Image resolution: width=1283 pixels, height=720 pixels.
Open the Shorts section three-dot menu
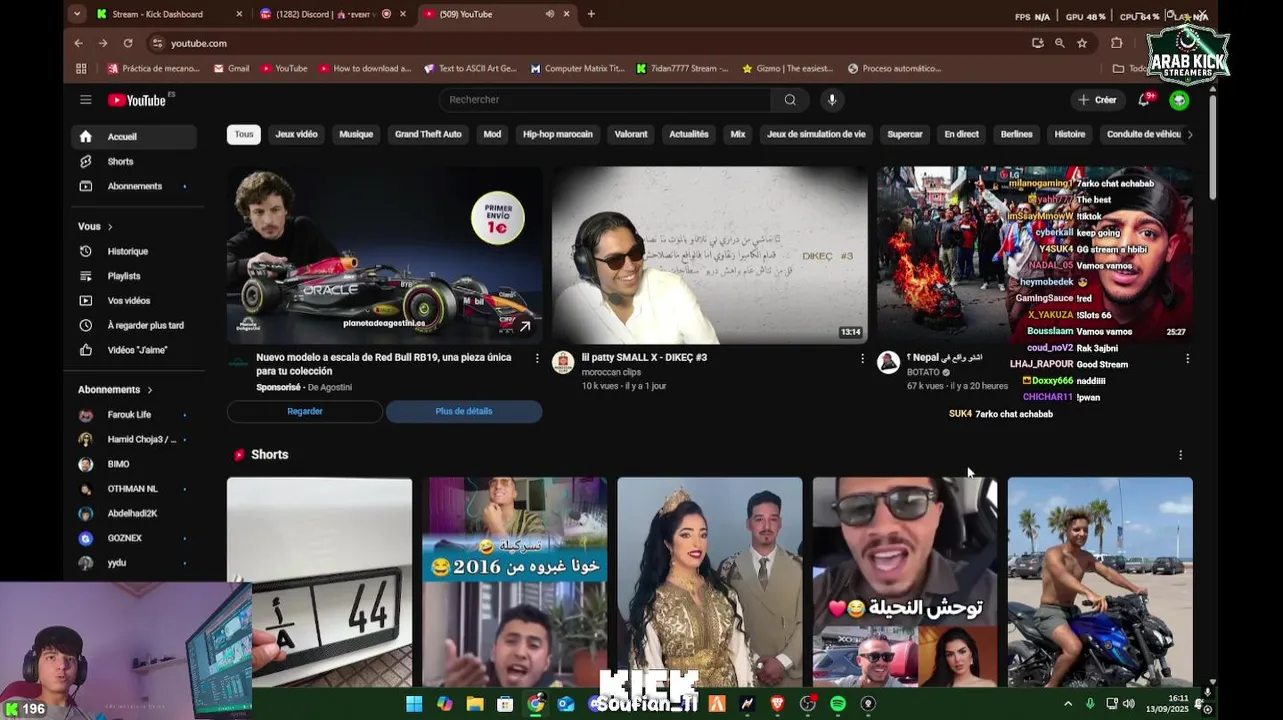pos(1180,455)
